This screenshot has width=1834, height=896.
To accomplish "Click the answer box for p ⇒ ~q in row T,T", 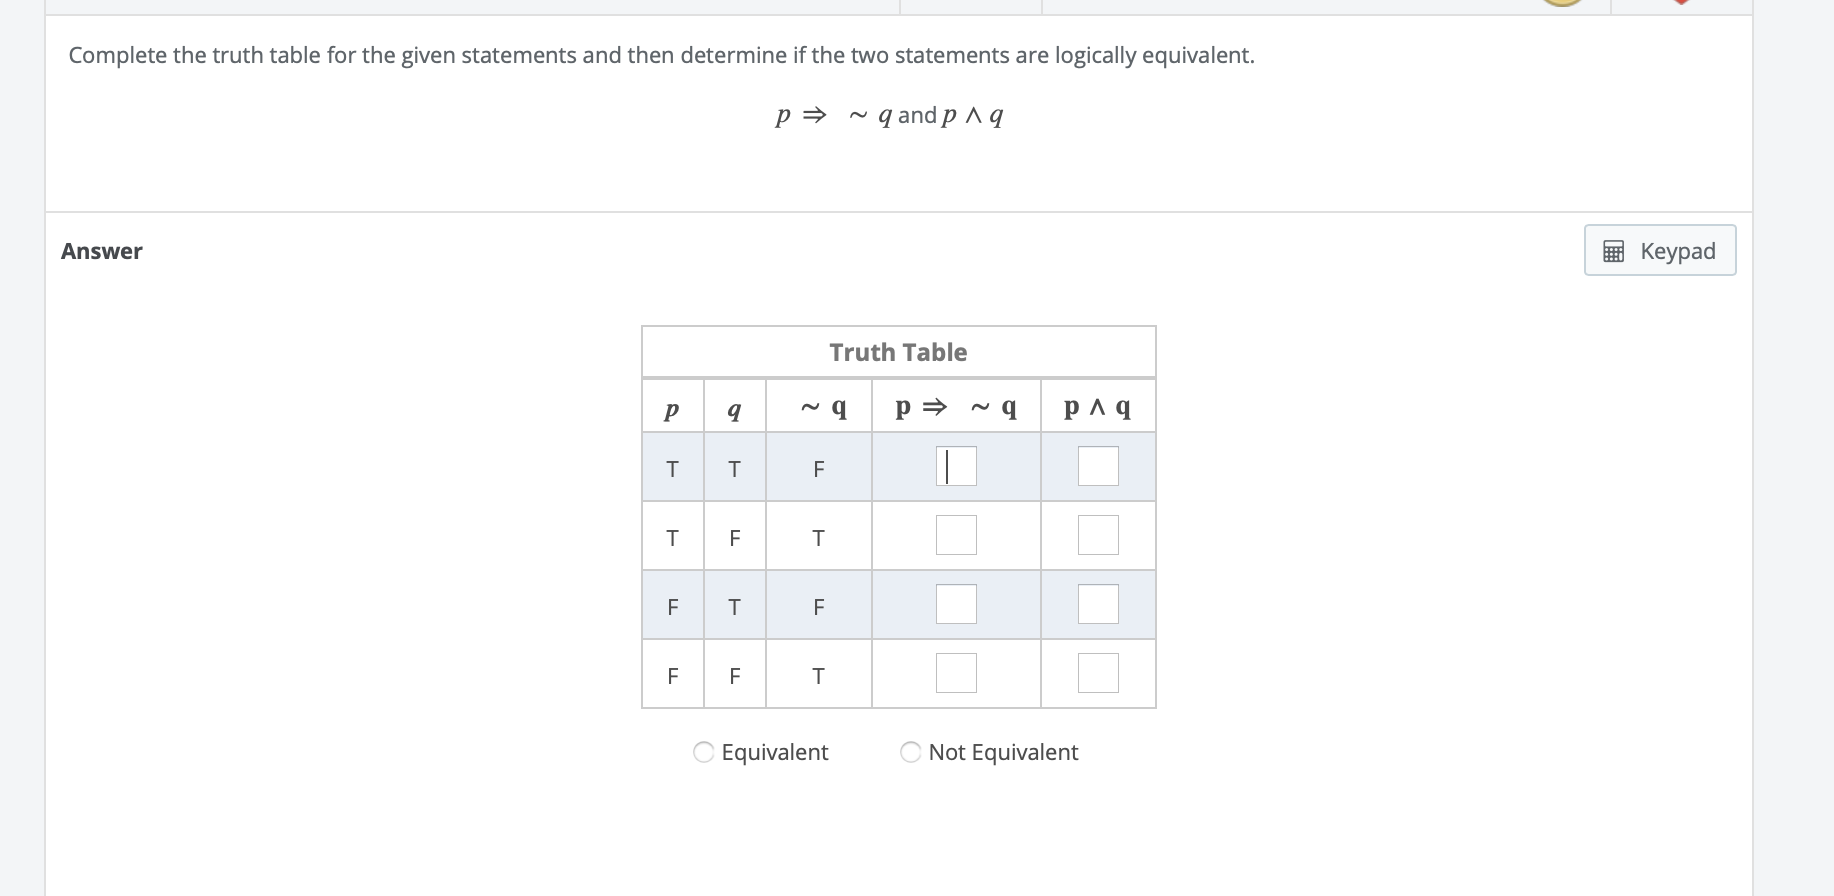I will coord(955,466).
